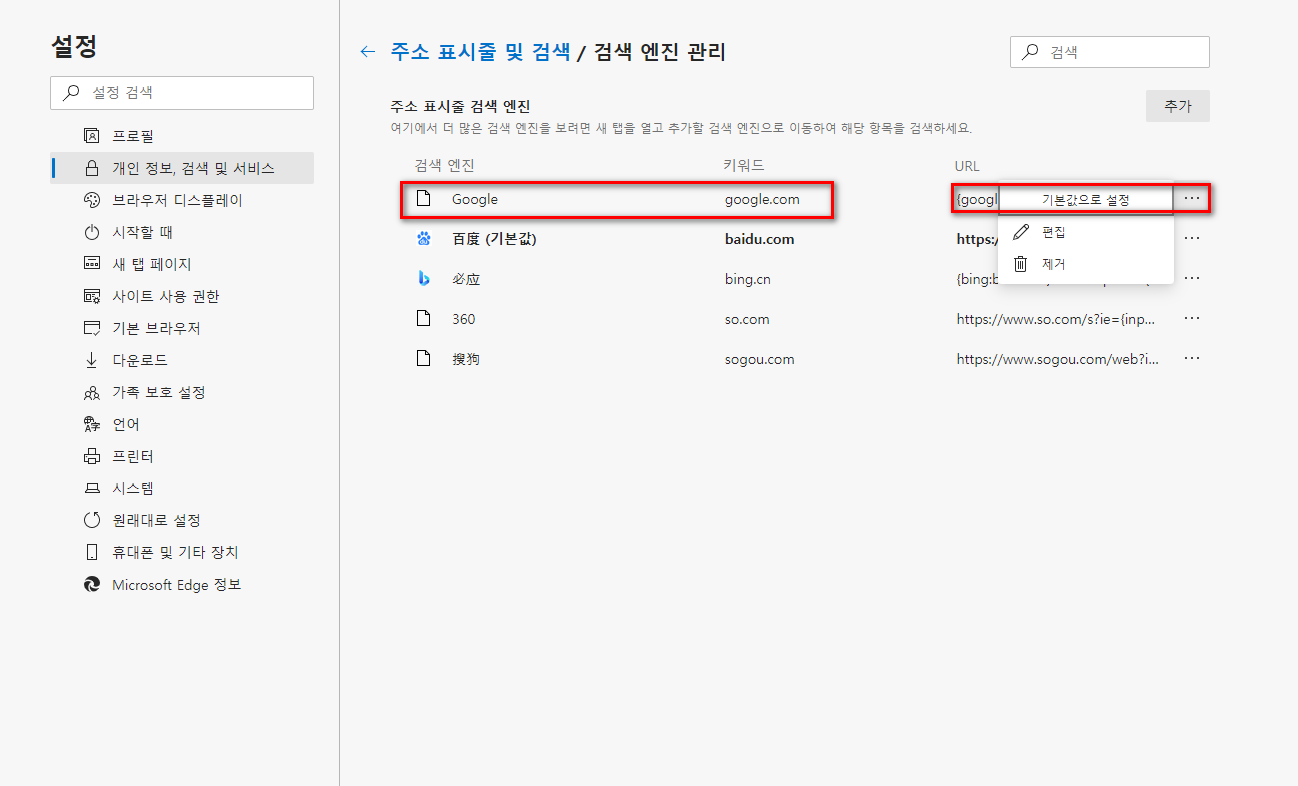The image size is (1298, 786).
Task: Click the https://www.so.com URL cell
Action: click(1058, 319)
